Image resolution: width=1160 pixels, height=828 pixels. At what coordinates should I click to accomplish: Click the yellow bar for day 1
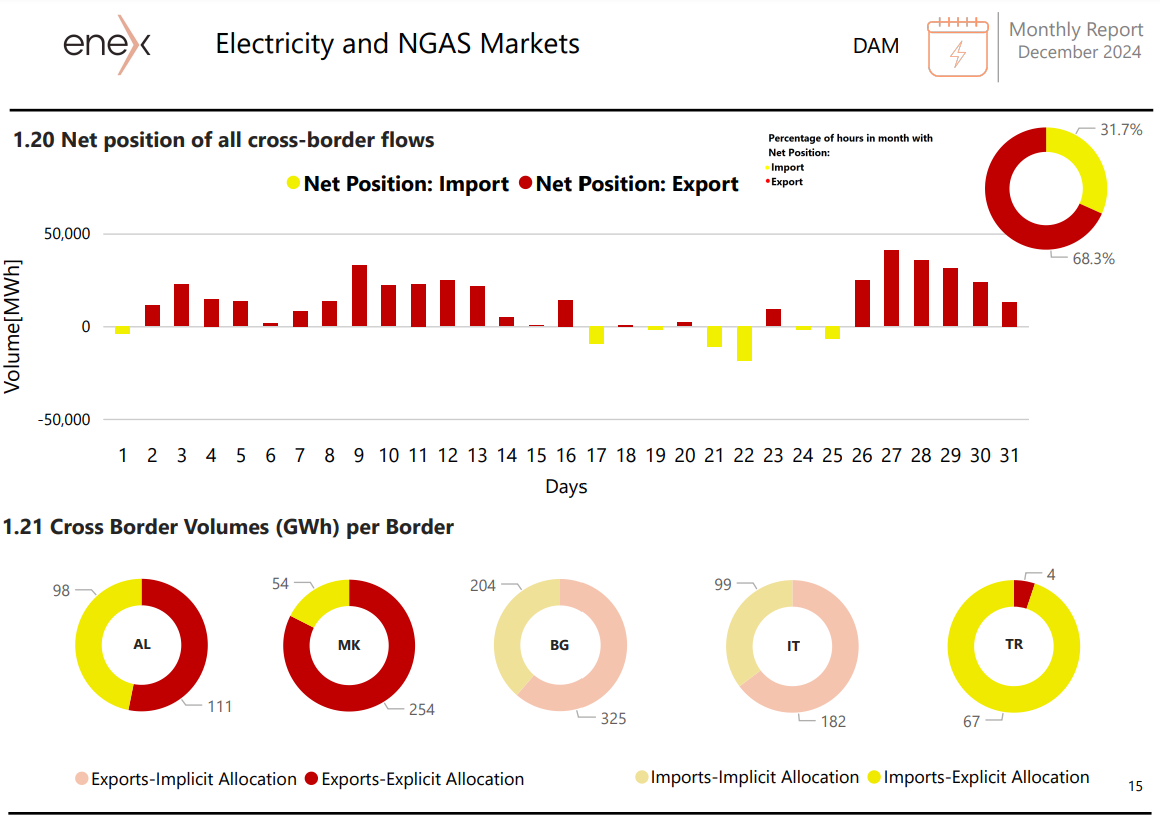click(122, 330)
